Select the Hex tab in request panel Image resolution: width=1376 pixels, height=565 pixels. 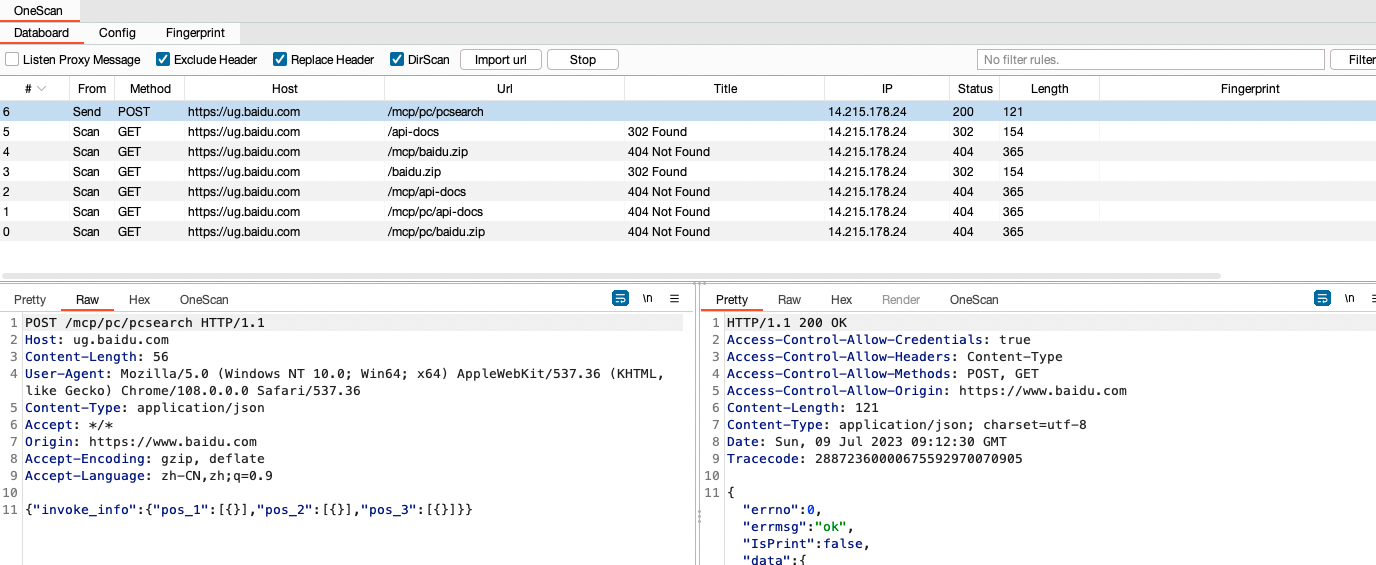[x=139, y=299]
